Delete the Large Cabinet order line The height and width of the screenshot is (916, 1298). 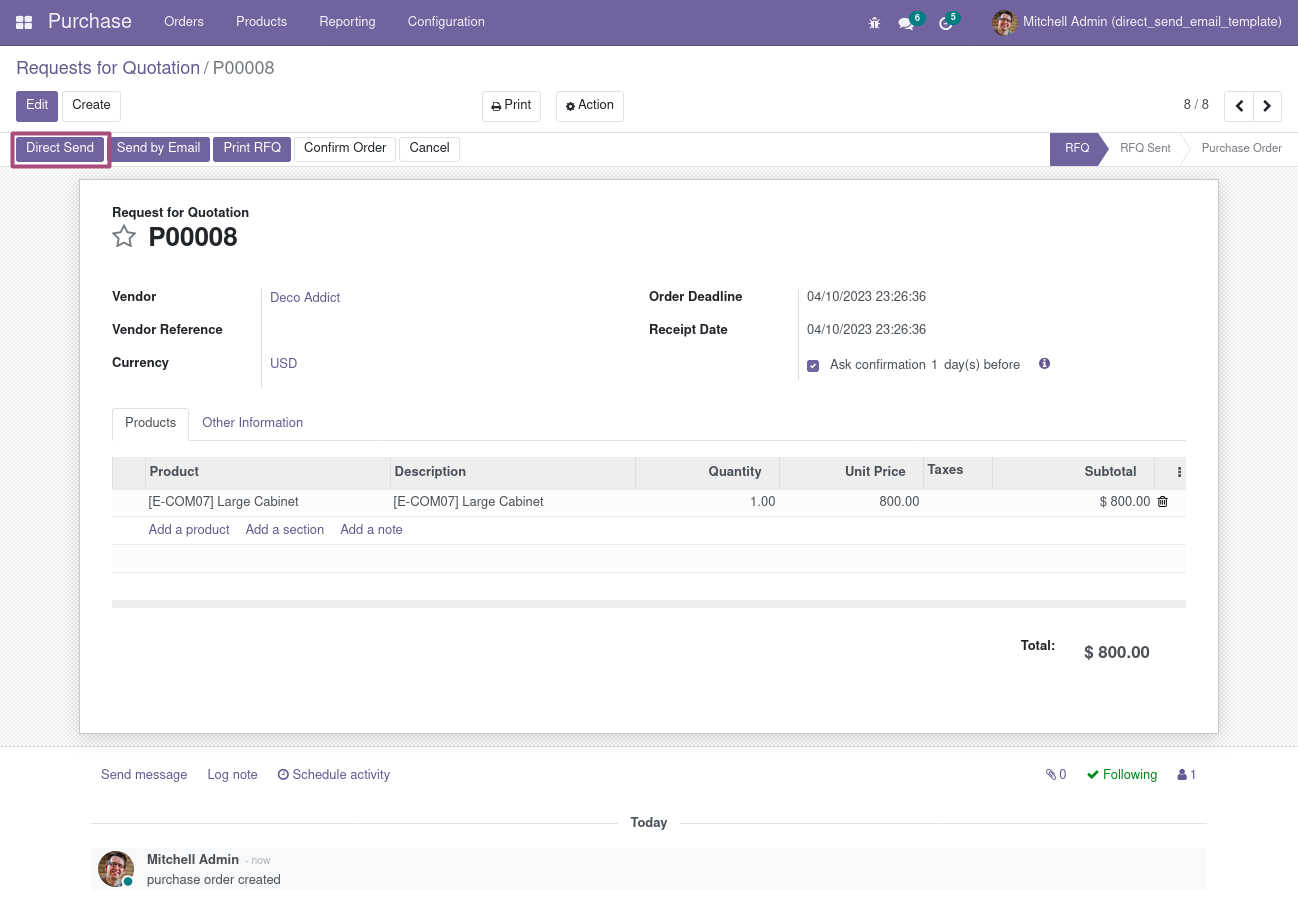pyautogui.click(x=1162, y=502)
